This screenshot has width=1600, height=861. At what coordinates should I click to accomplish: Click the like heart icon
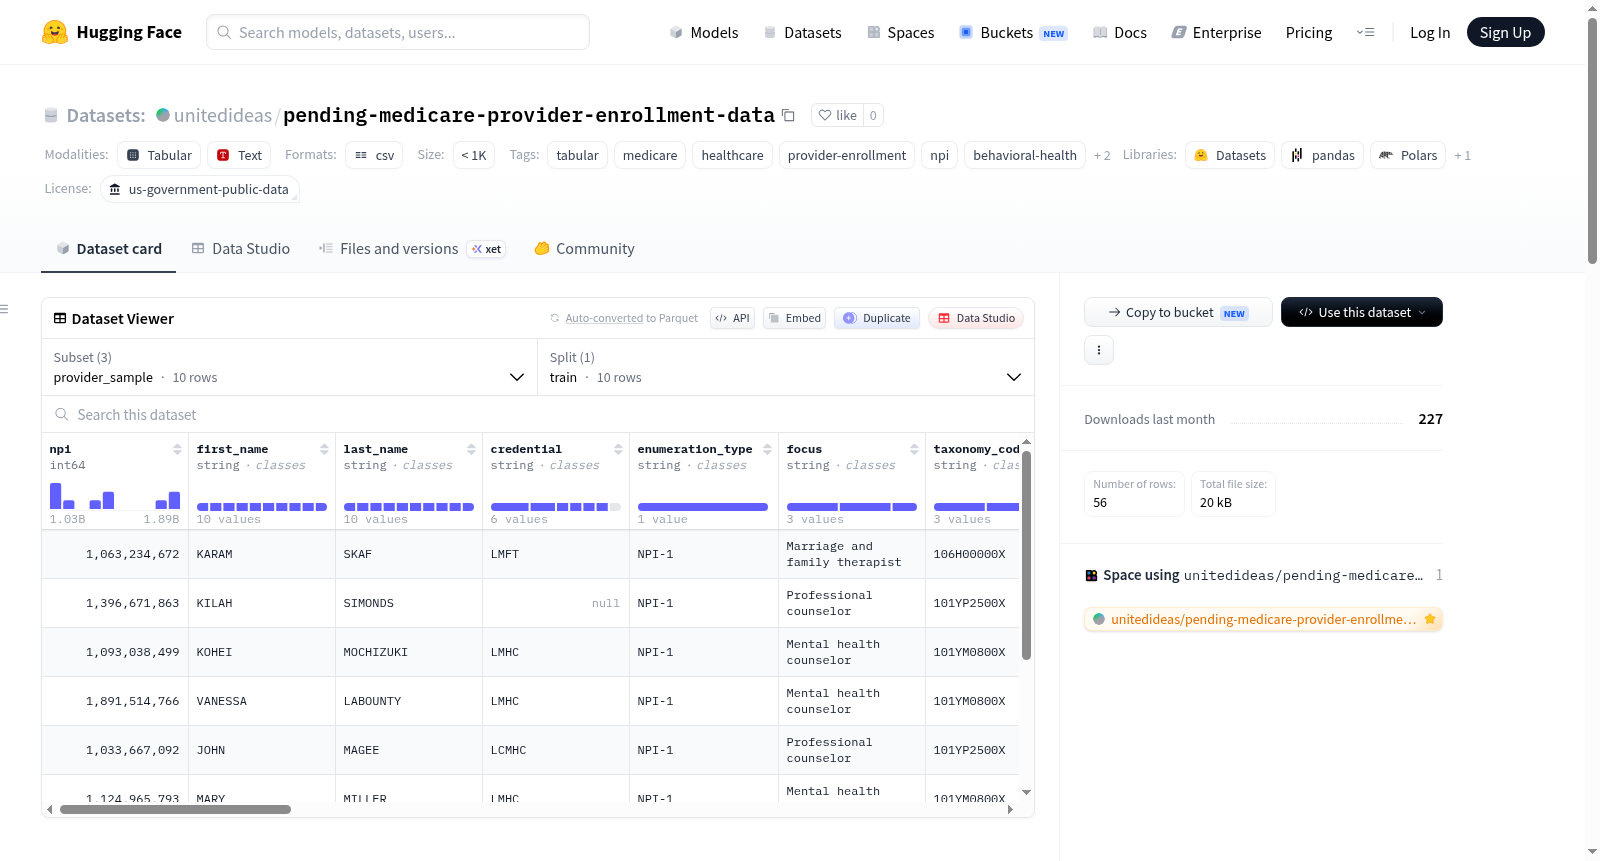(x=825, y=115)
